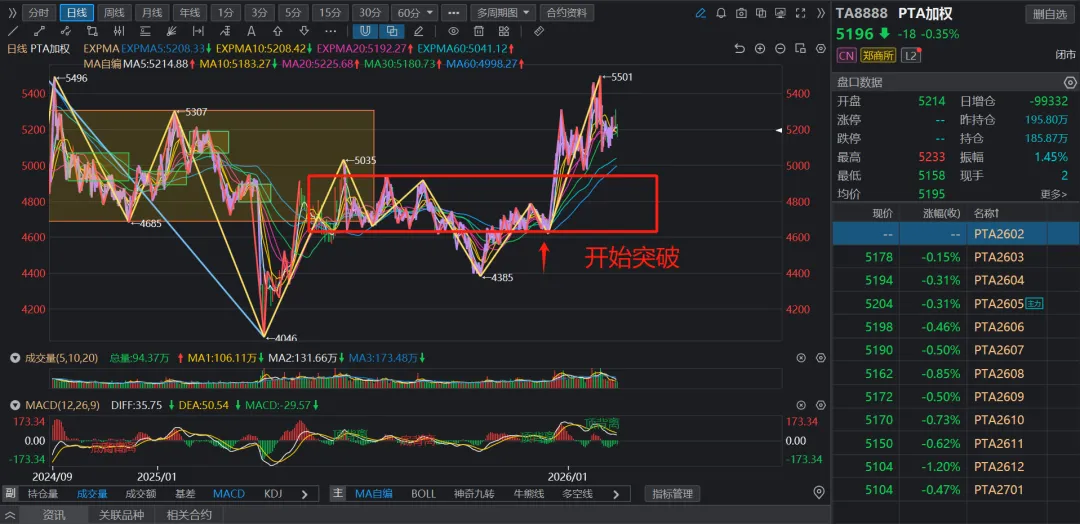Zoom out of the chart
The image size is (1080, 524).
(x=780, y=48)
